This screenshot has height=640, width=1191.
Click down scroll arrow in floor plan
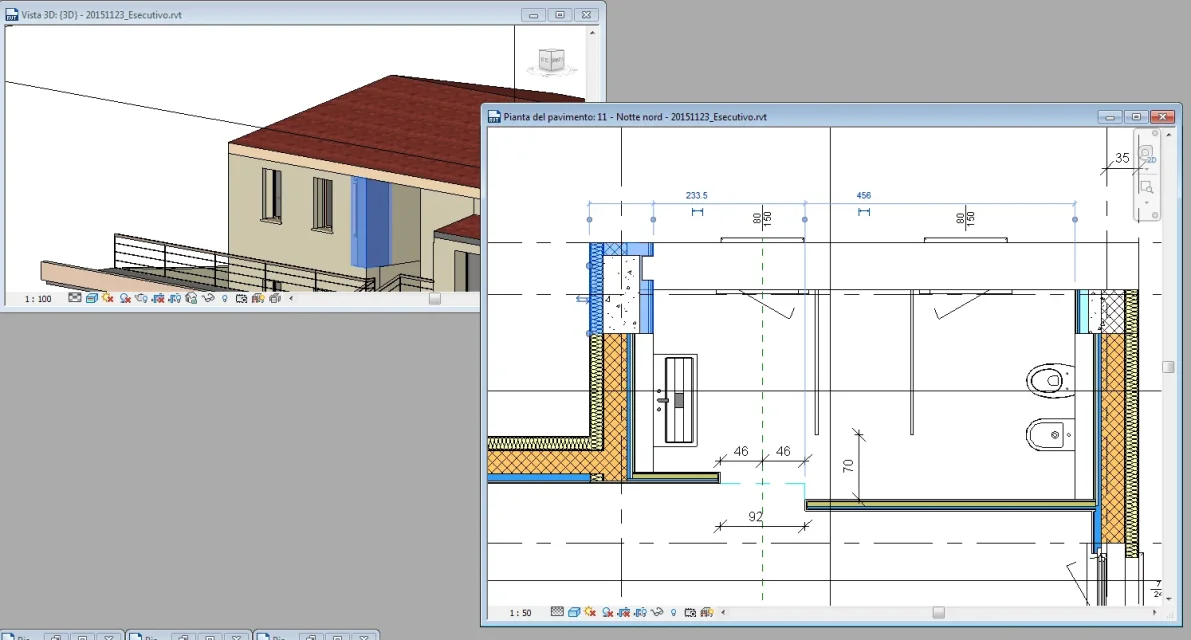(x=1168, y=599)
